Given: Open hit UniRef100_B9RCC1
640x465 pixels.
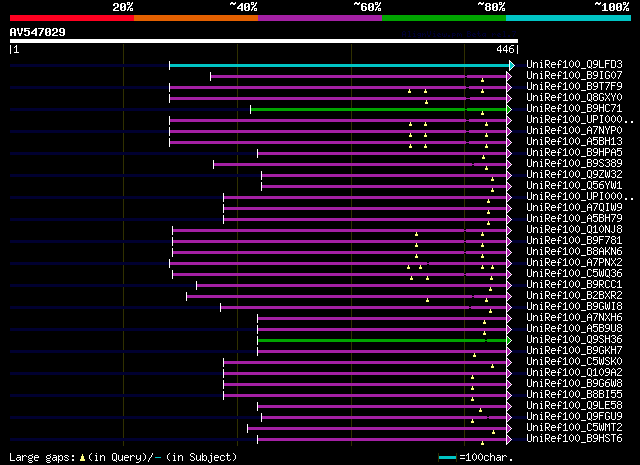Looking at the screenshot, I should pyautogui.click(x=574, y=285).
